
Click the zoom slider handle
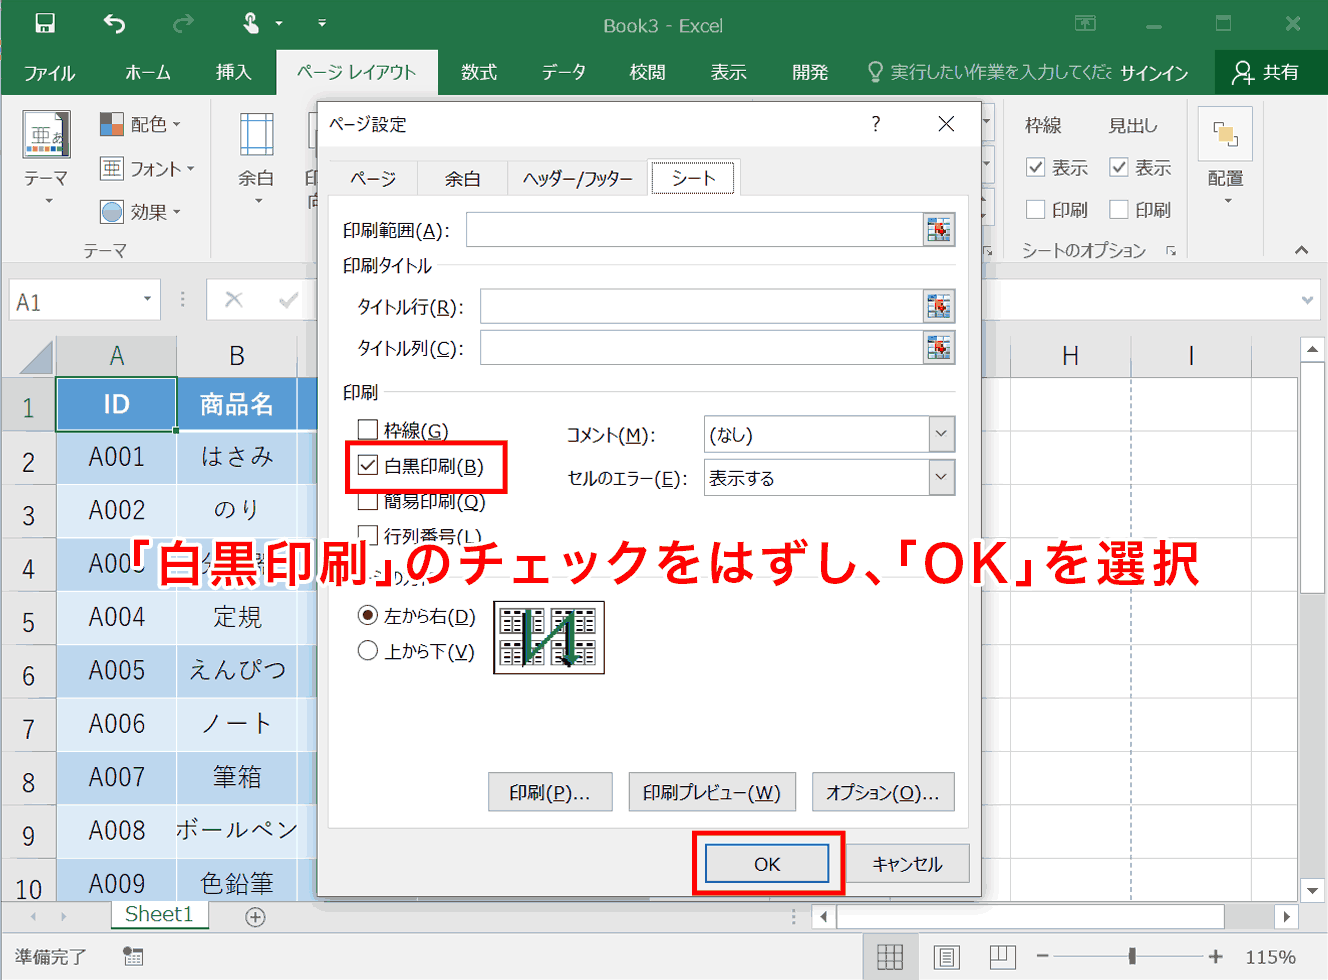tap(1132, 957)
